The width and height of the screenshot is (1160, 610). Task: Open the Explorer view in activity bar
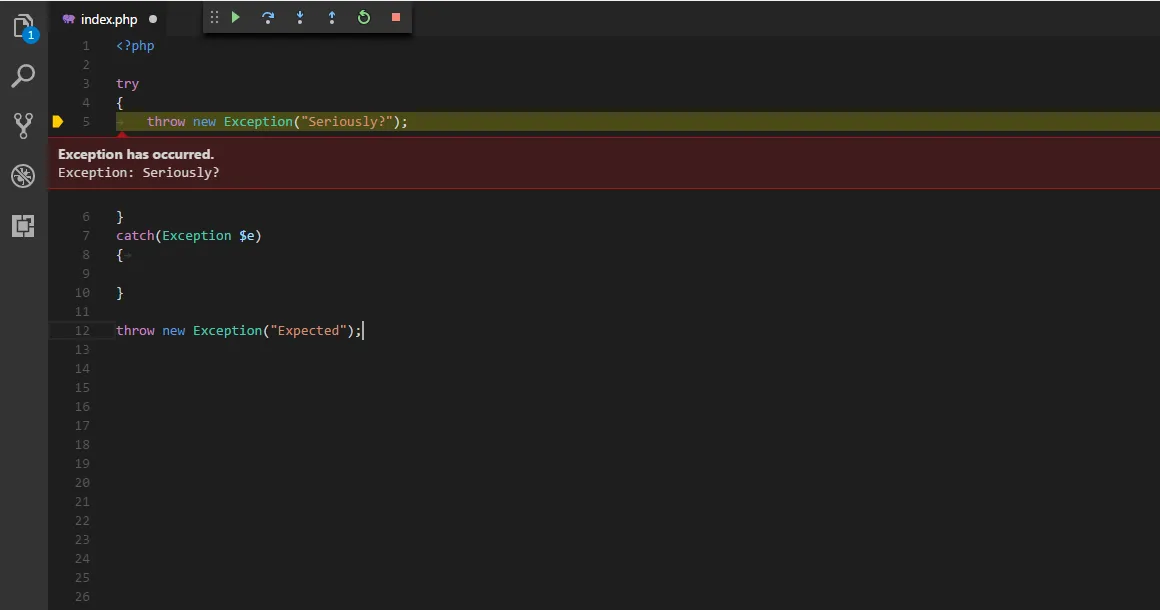coord(24,27)
